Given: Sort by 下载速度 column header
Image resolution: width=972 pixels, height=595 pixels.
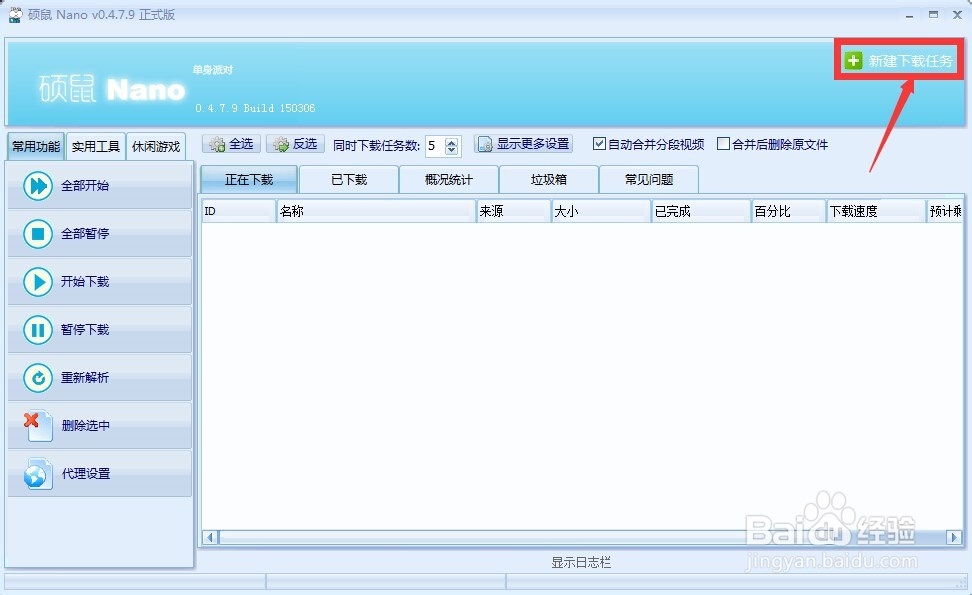Looking at the screenshot, I should pos(876,211).
